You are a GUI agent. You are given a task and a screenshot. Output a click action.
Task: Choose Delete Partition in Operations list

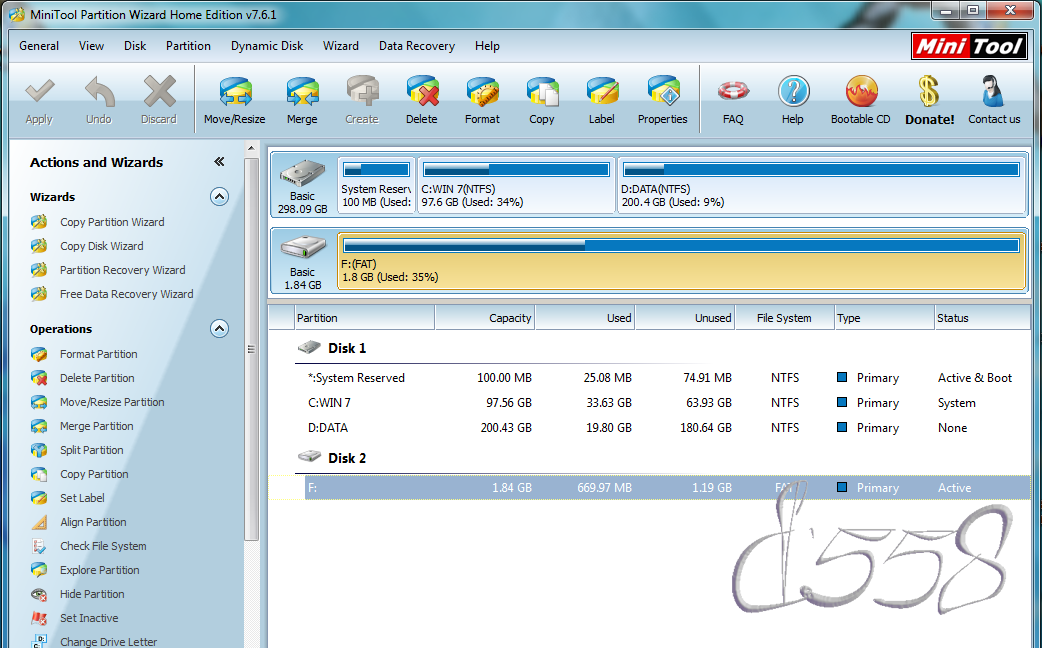pos(97,378)
